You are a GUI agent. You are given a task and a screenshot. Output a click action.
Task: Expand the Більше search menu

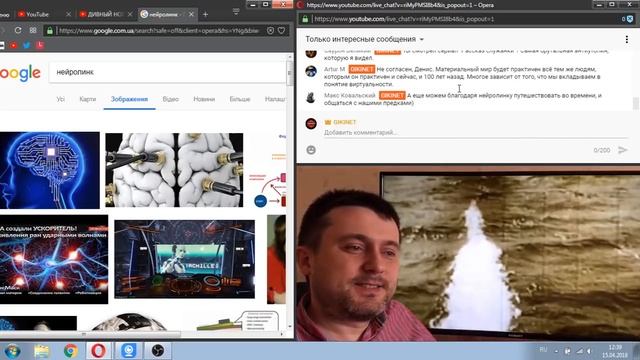(240, 99)
